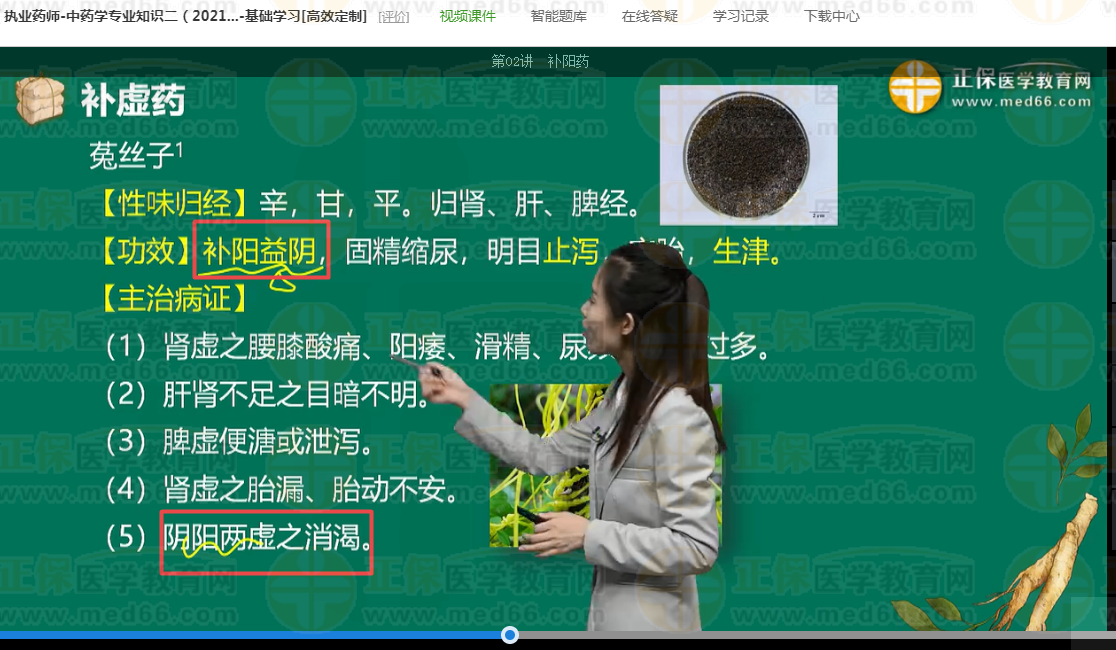The width and height of the screenshot is (1116, 650).
Task: Click the www.med66.com text under the logo
Action: coord(1020,102)
